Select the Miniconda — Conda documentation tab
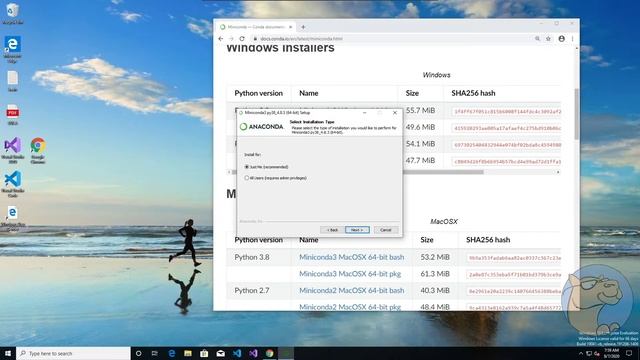Screen dimensions: 640x360 click(x=256, y=27)
